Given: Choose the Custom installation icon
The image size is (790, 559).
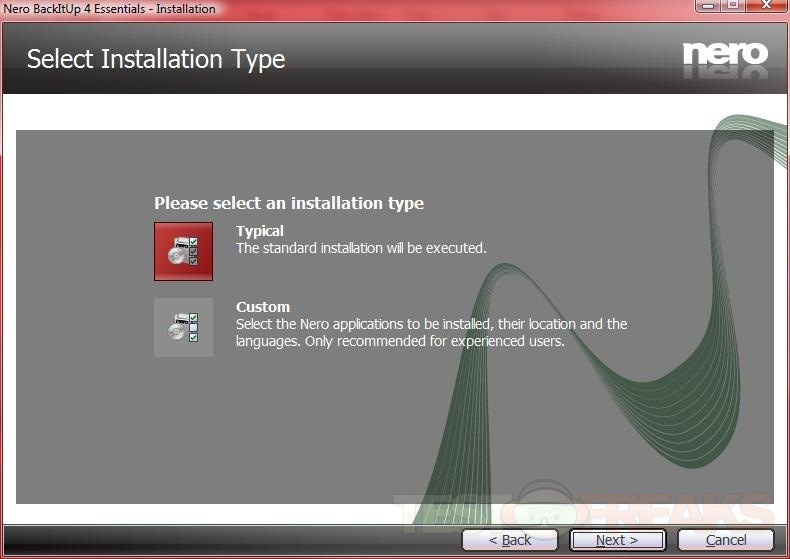Looking at the screenshot, I should [x=183, y=327].
